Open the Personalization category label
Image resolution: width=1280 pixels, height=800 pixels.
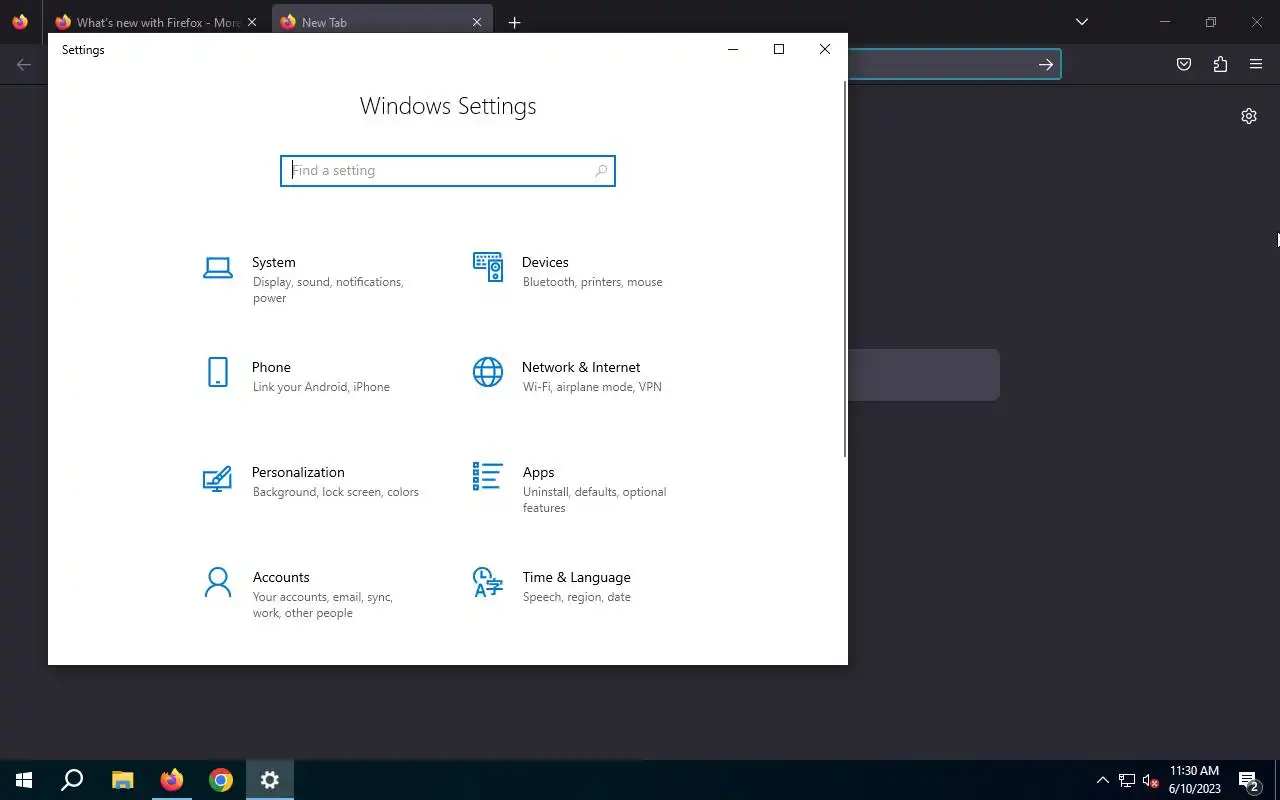coord(298,472)
